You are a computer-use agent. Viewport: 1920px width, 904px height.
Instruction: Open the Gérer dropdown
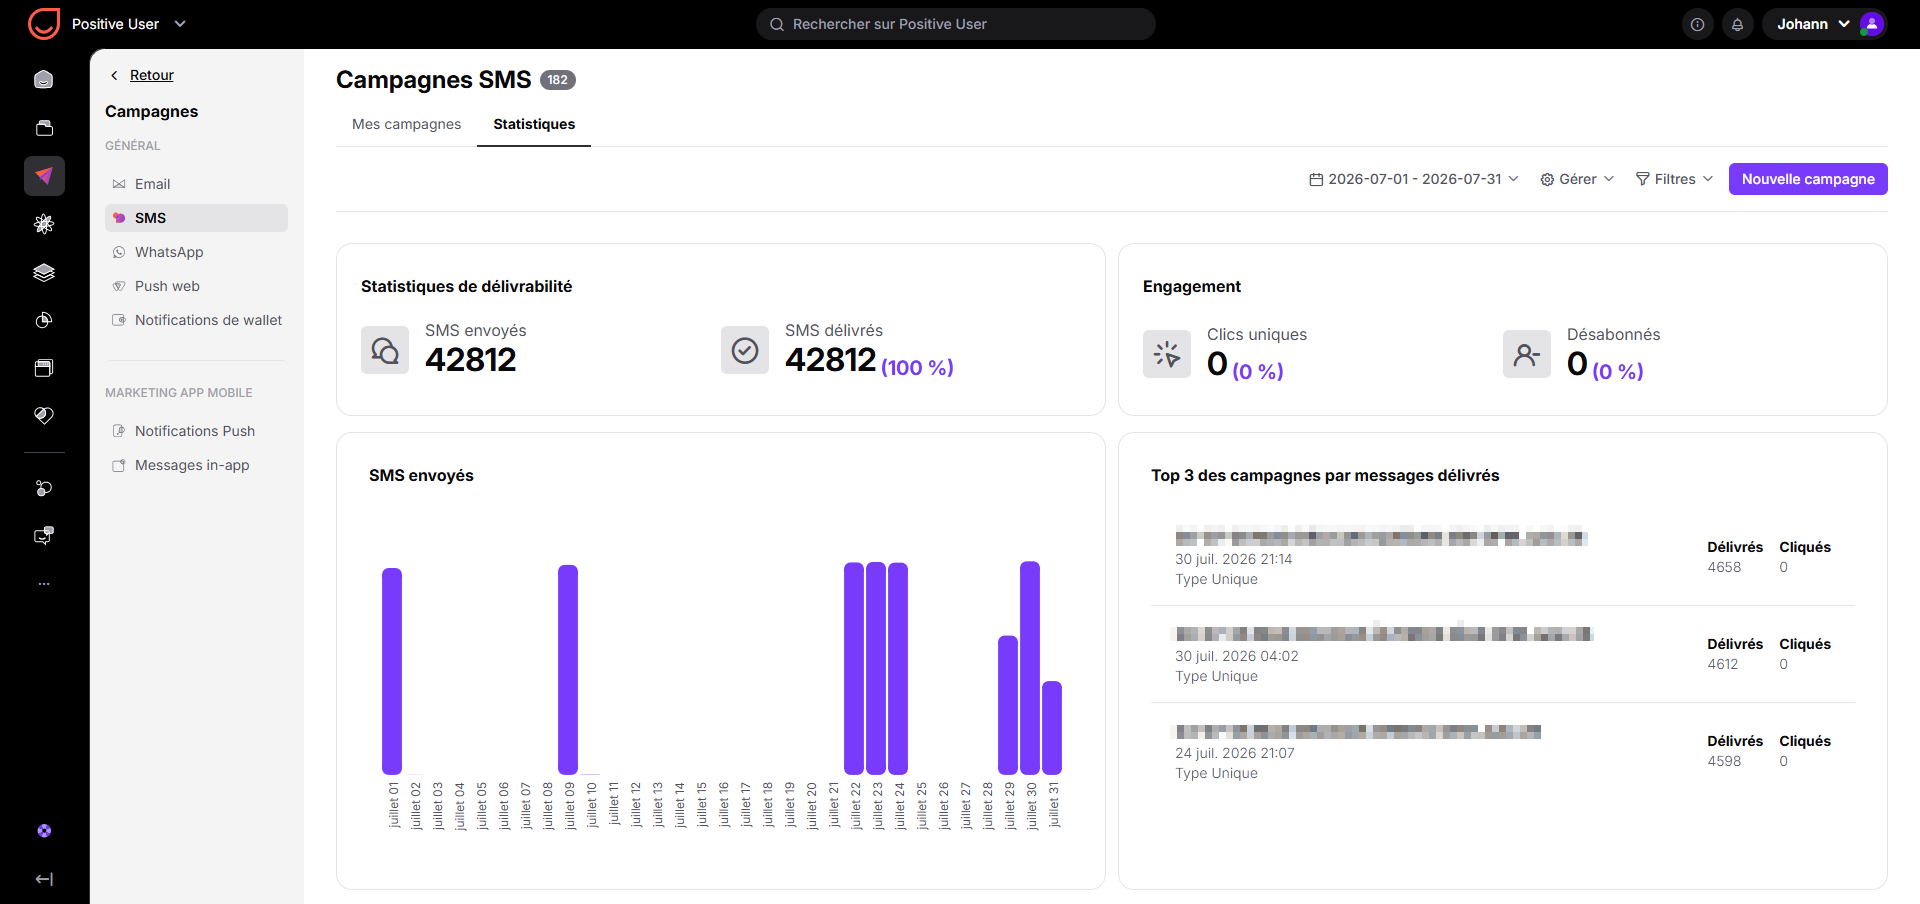[x=1577, y=179]
